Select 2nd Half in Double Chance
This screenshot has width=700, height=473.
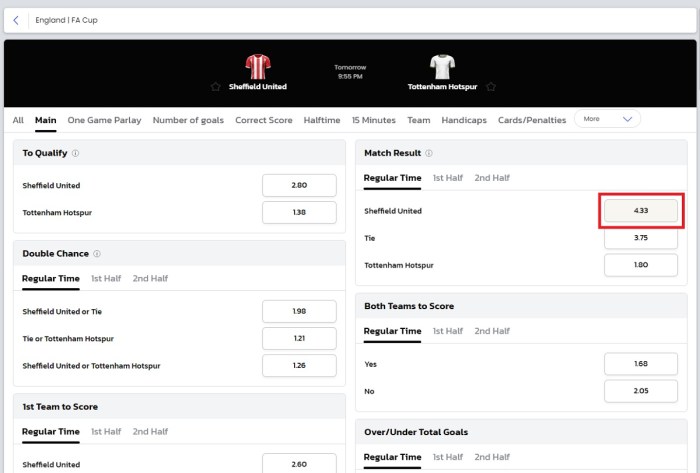(150, 278)
